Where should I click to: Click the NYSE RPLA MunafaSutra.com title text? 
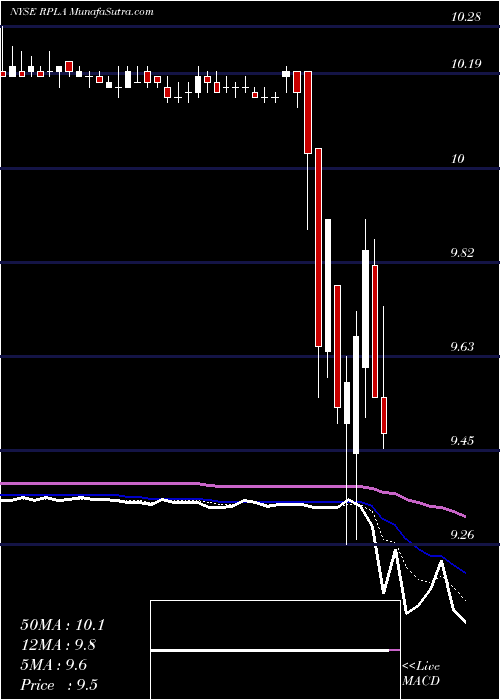tap(82, 12)
